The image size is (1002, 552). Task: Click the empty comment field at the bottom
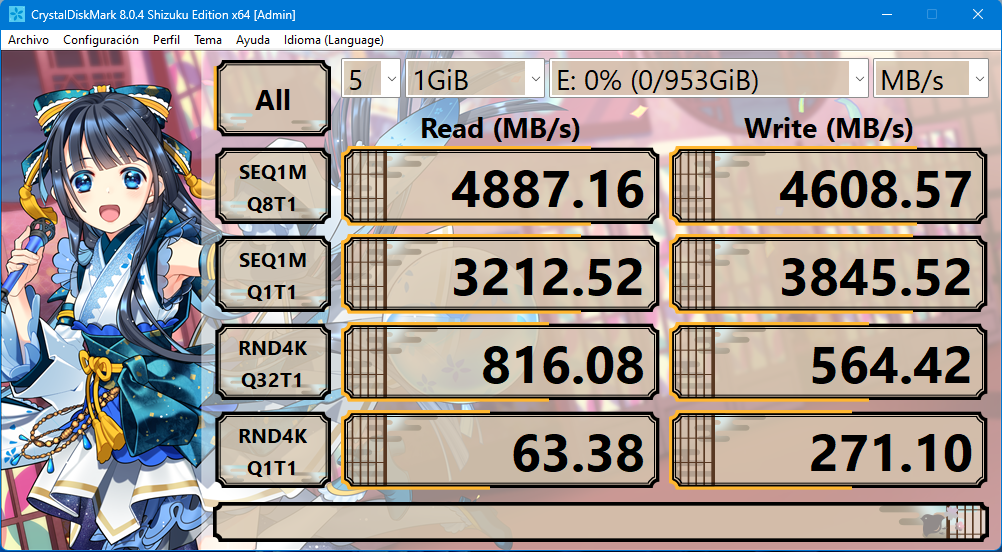(x=600, y=521)
